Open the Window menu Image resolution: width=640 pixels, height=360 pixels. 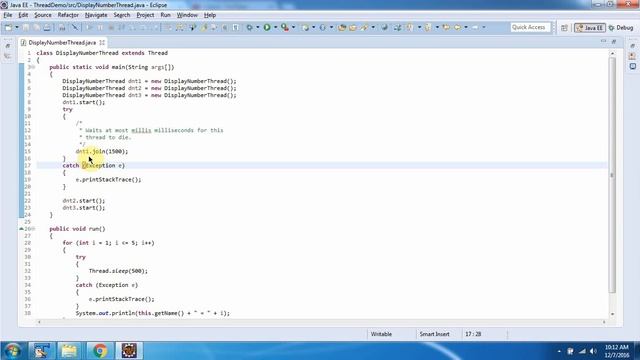pyautogui.click(x=187, y=15)
